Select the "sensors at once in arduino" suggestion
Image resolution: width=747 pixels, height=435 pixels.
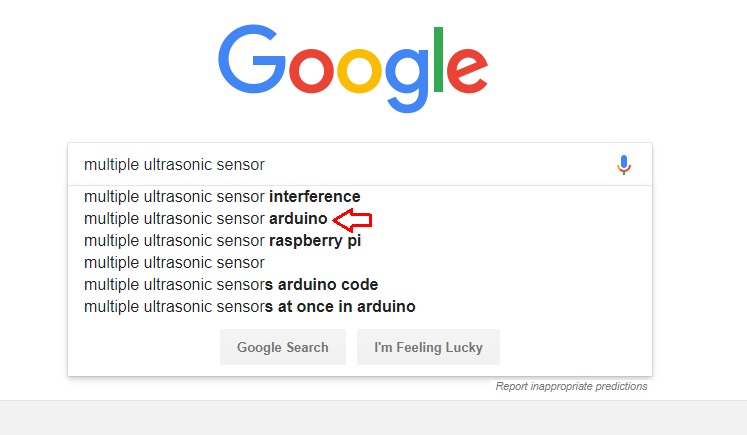[249, 306]
